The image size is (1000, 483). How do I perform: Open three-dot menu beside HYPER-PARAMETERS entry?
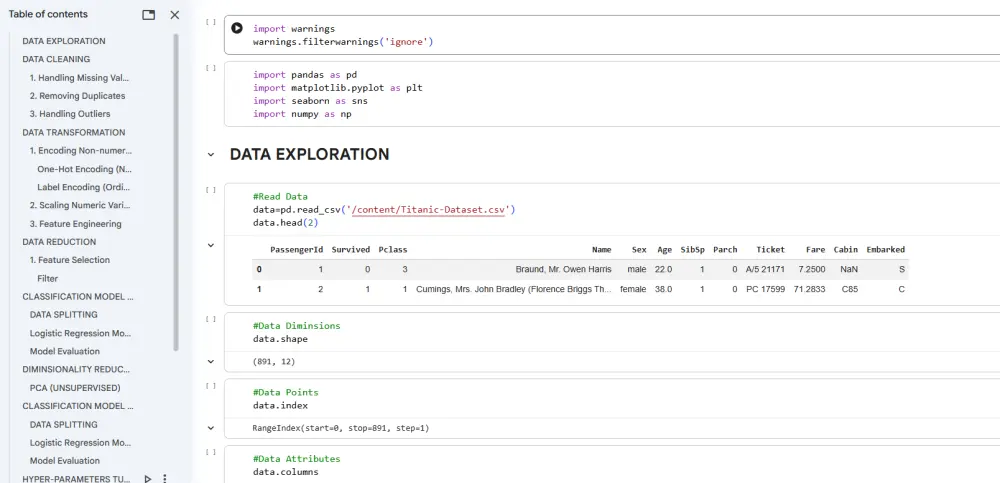click(x=165, y=479)
